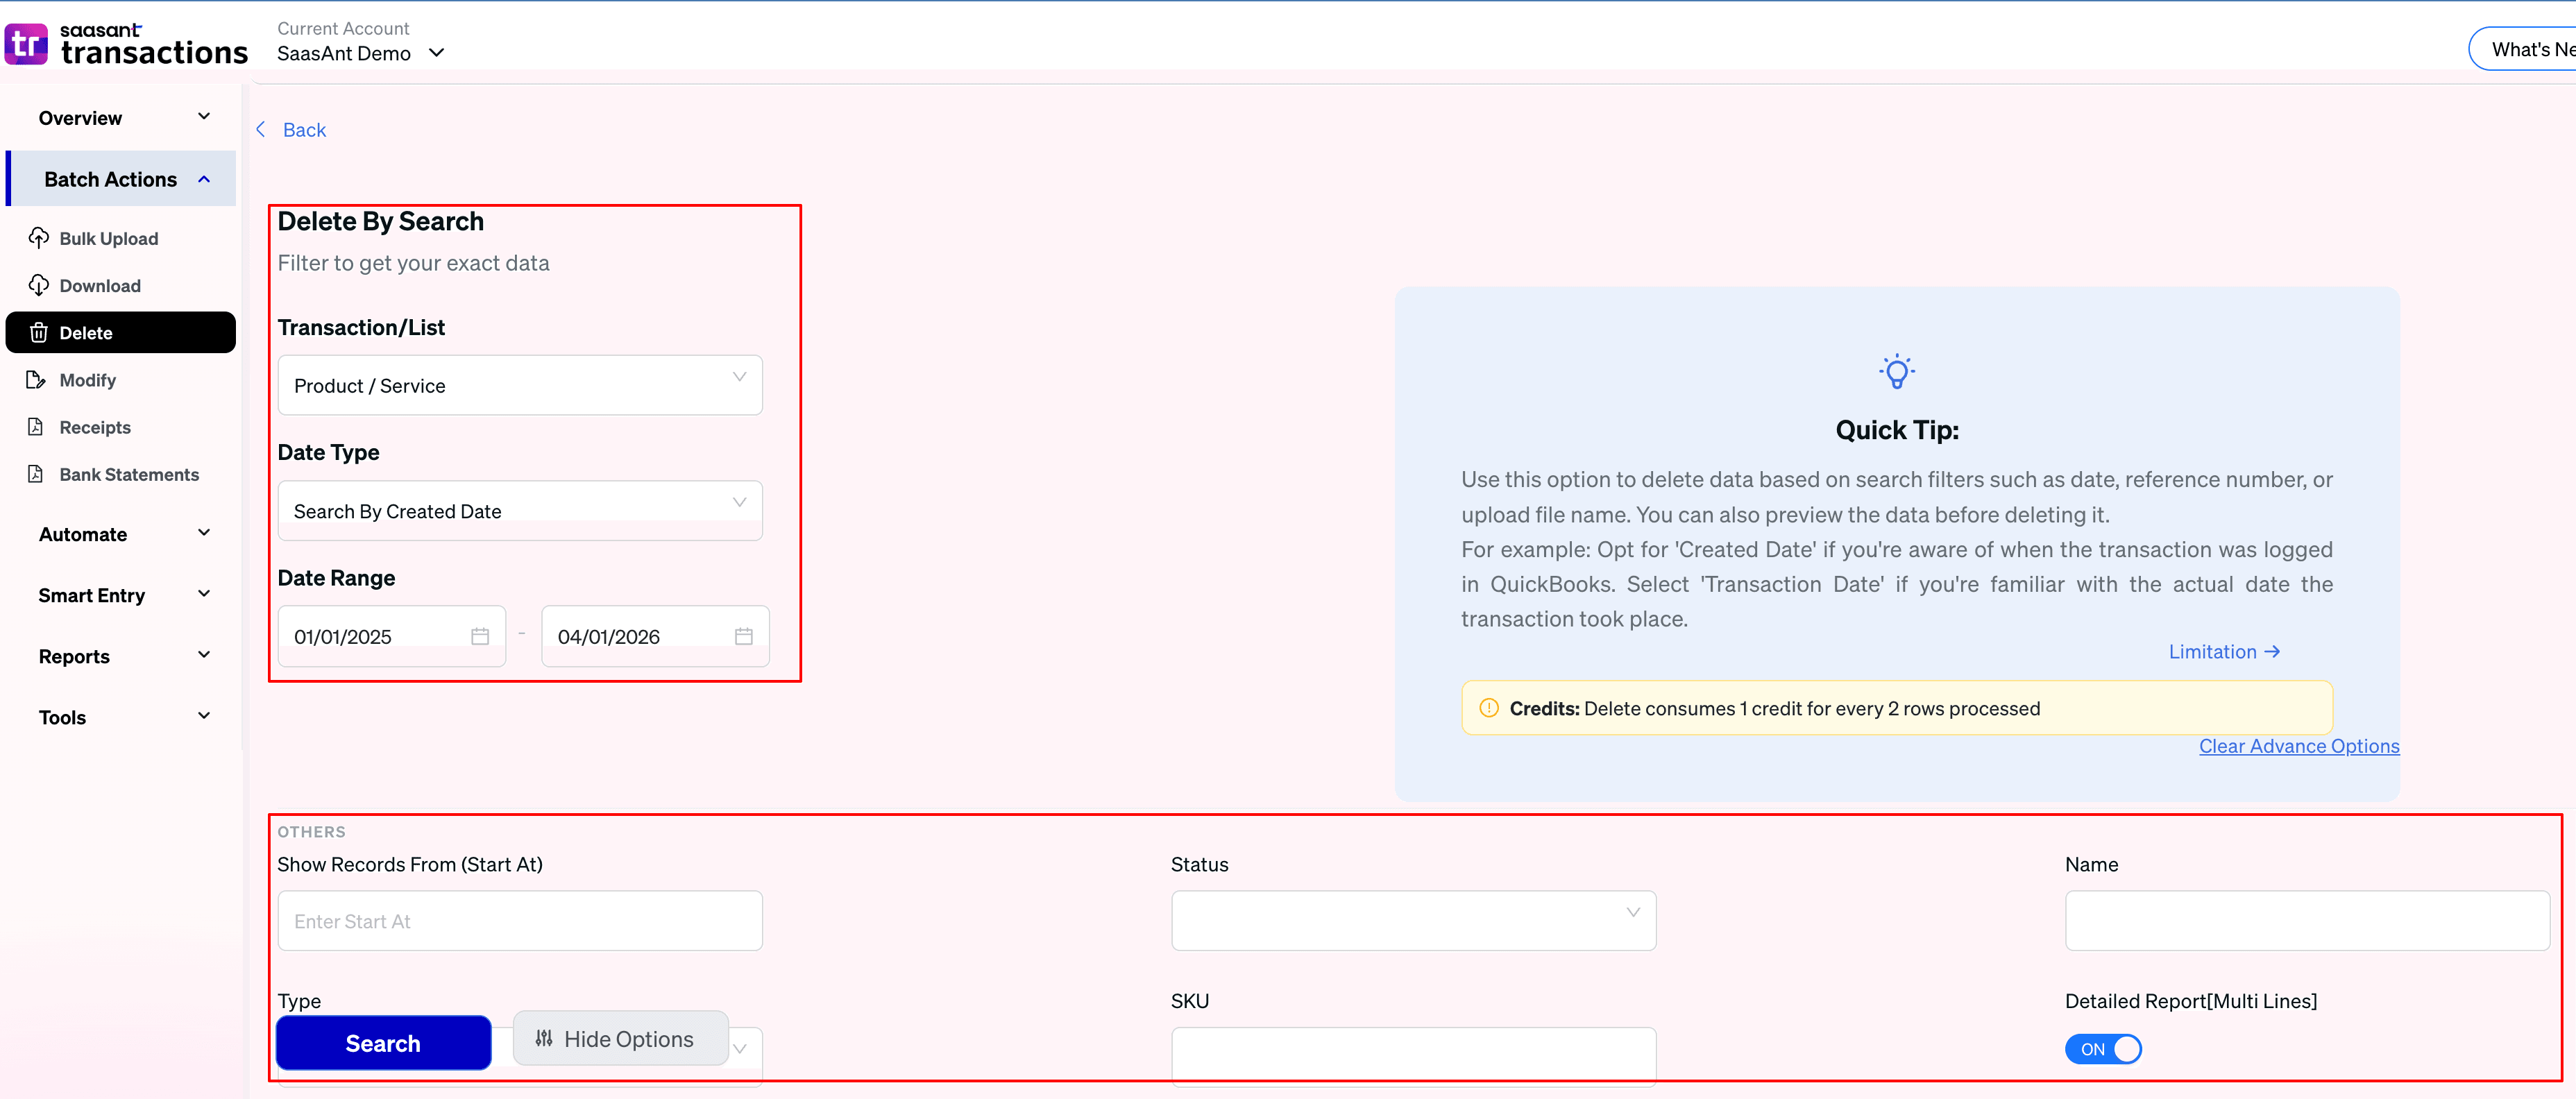The height and width of the screenshot is (1099, 2576).
Task: Open the end date calendar icon
Action: (x=743, y=636)
